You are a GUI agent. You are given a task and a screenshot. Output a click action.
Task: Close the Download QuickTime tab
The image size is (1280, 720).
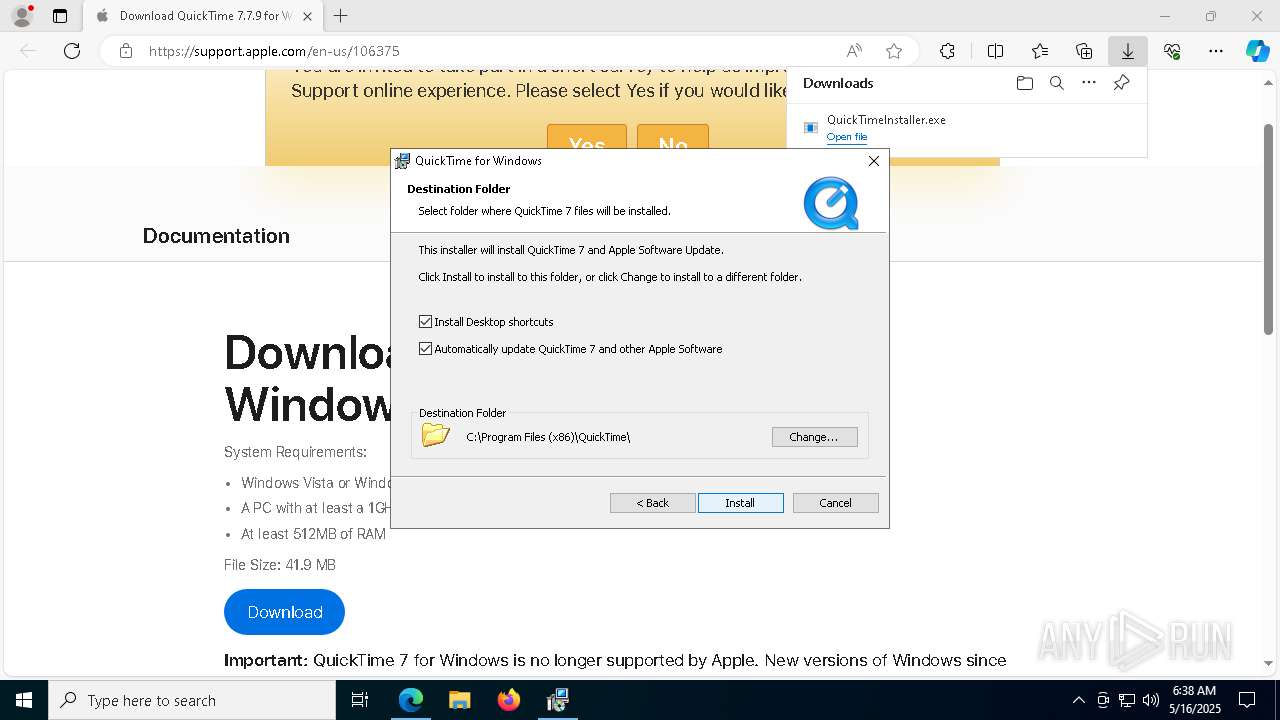307,16
